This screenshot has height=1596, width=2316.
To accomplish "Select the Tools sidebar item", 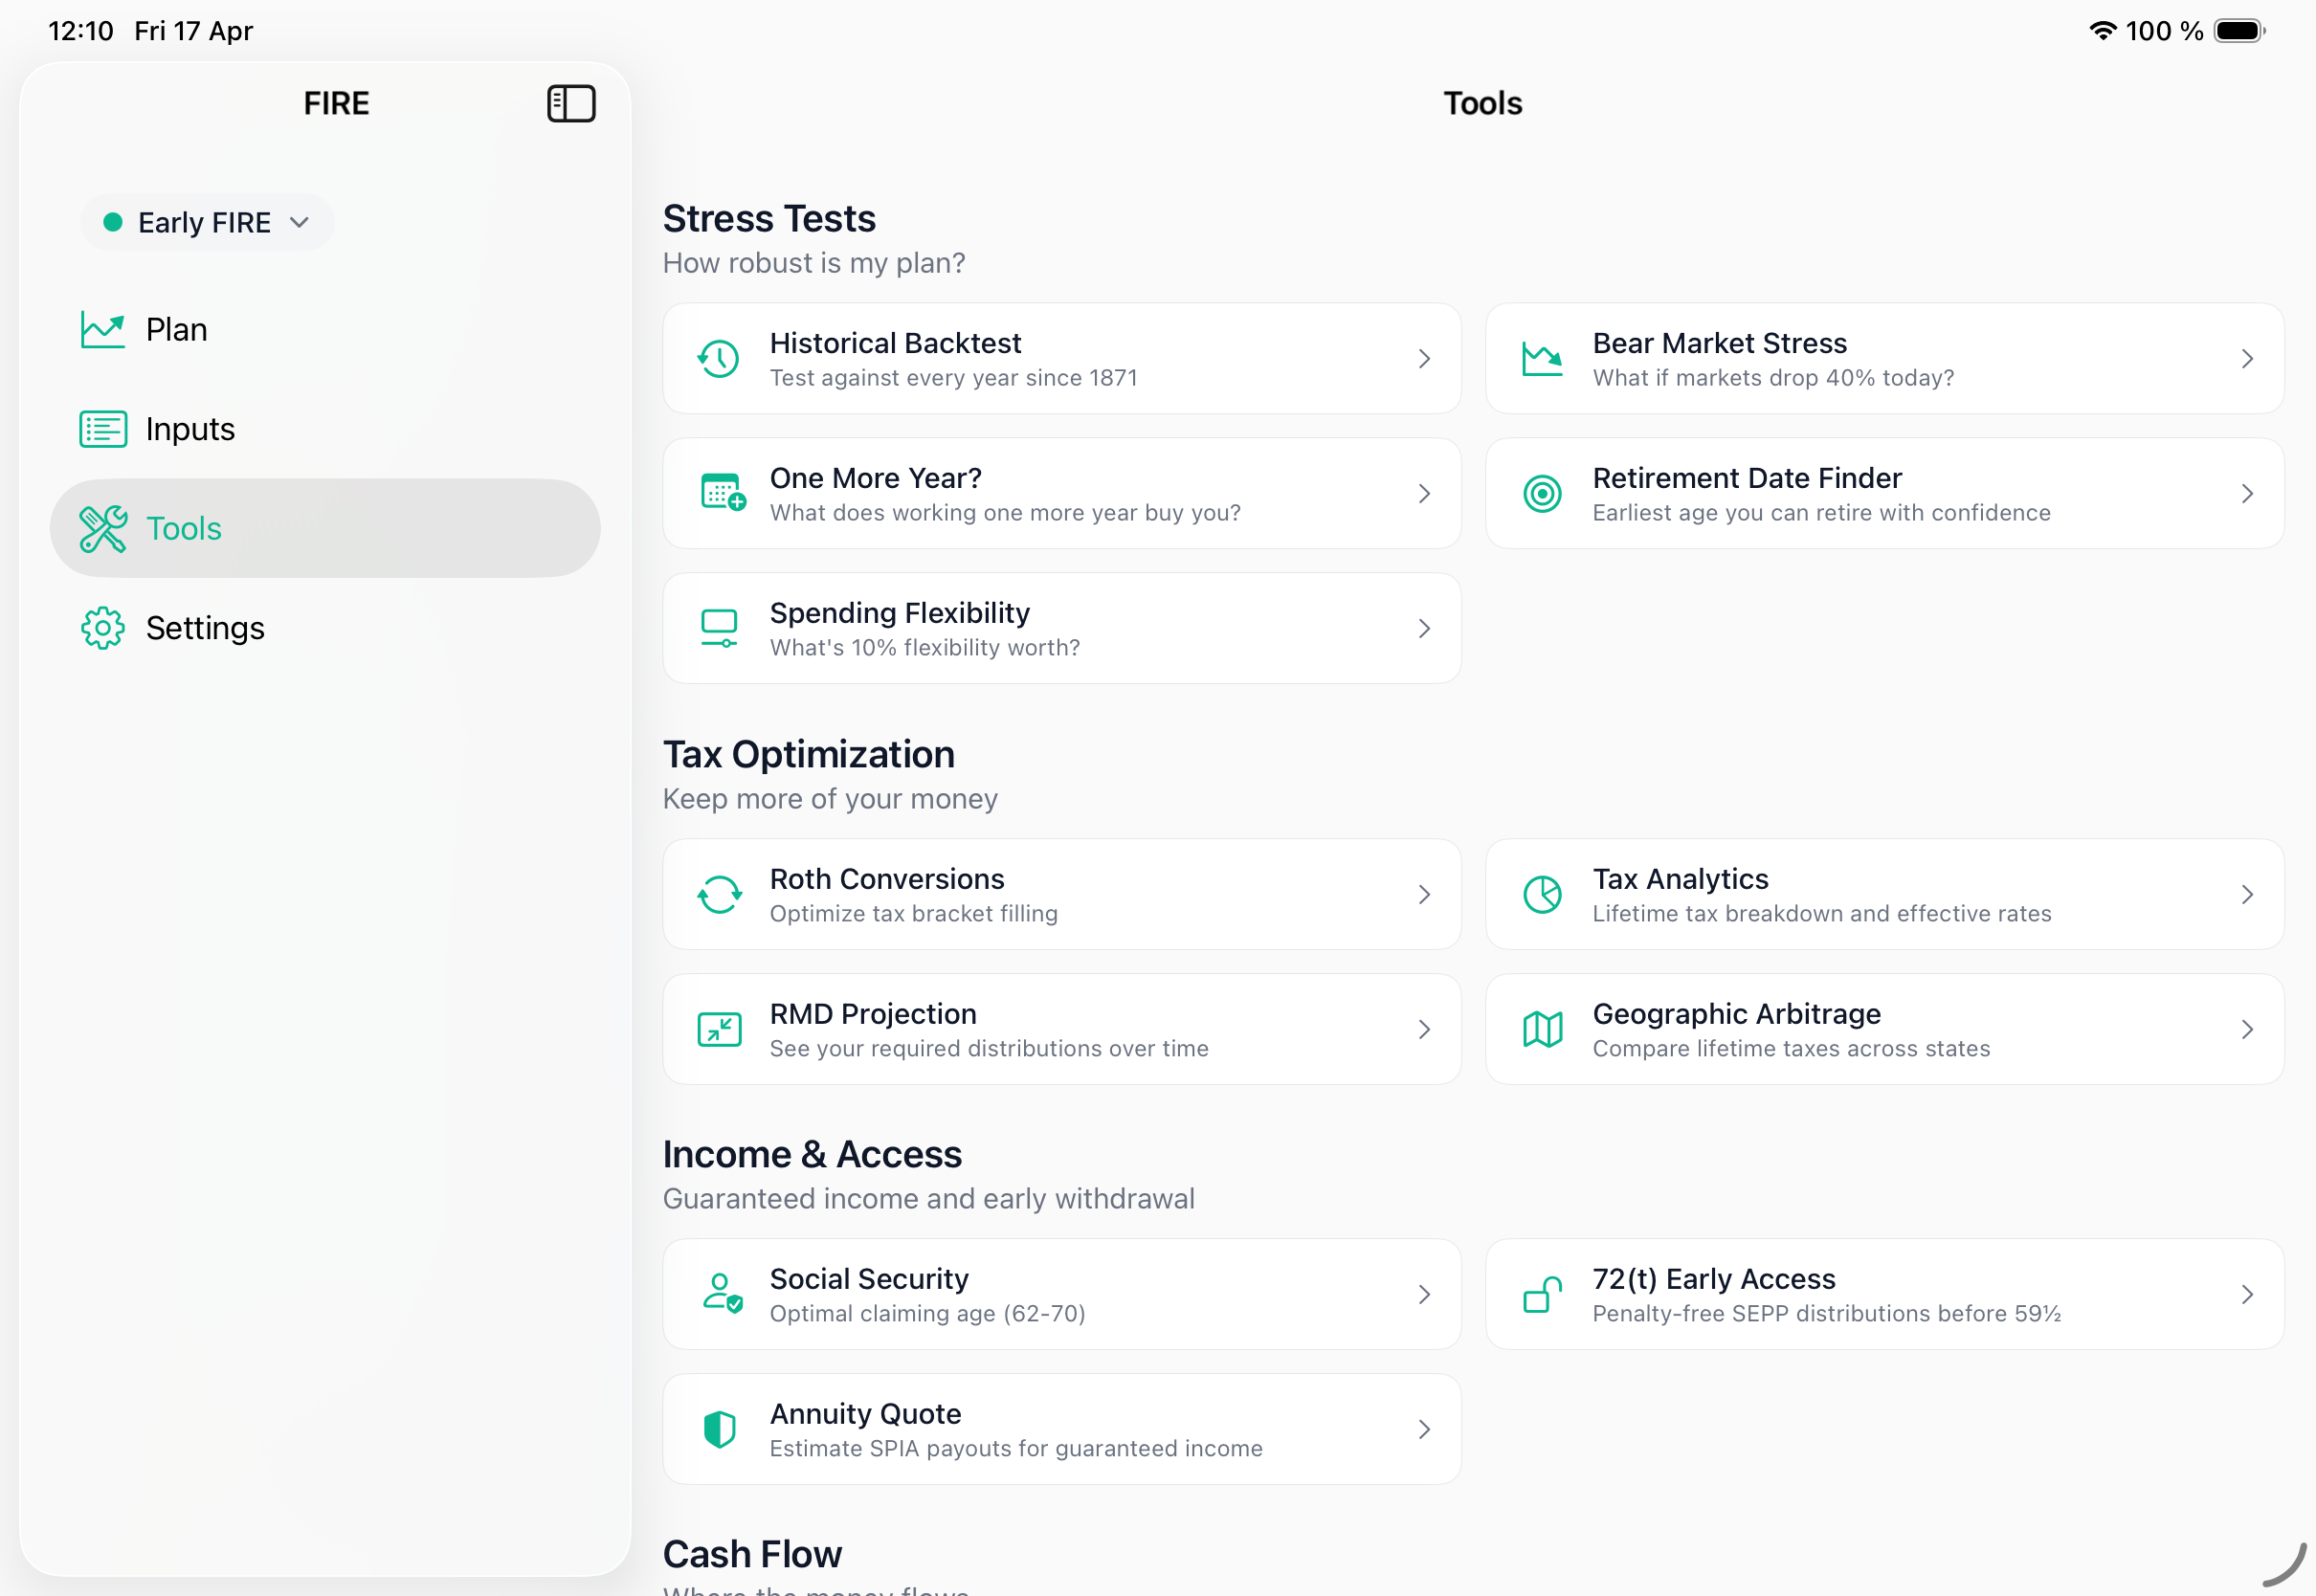I will tap(325, 528).
